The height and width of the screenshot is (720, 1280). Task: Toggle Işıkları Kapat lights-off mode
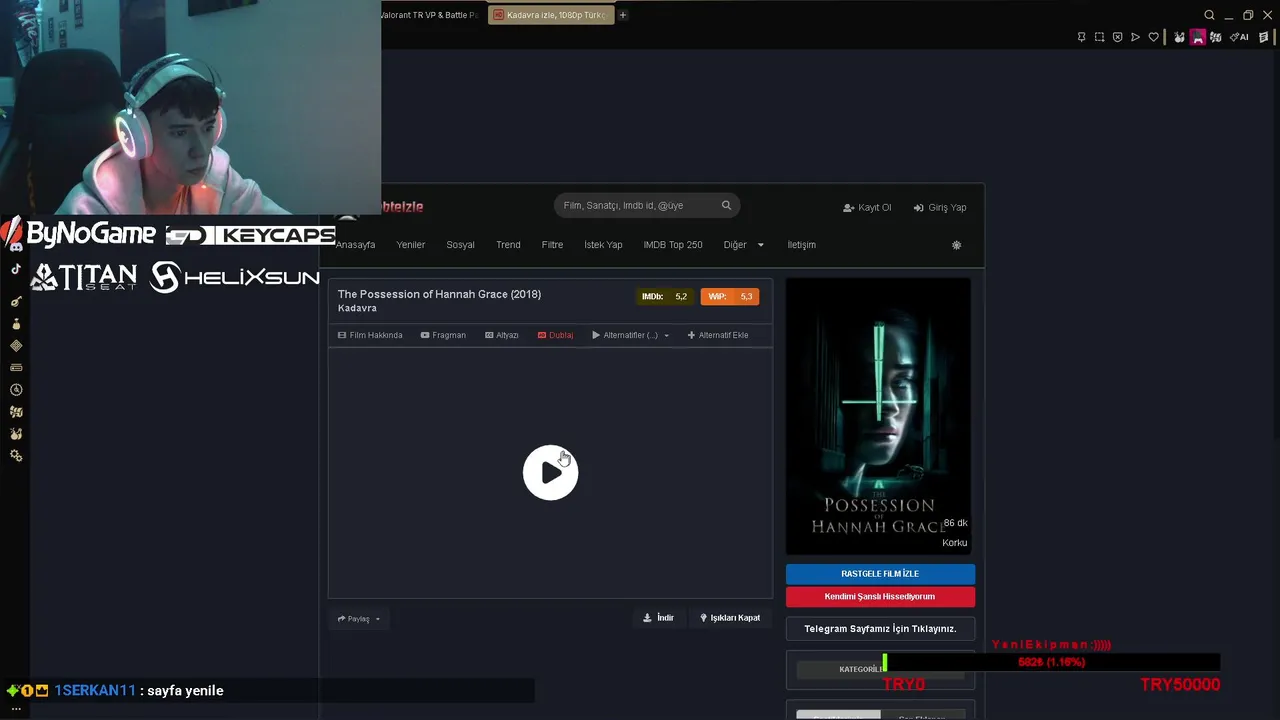pyautogui.click(x=730, y=618)
